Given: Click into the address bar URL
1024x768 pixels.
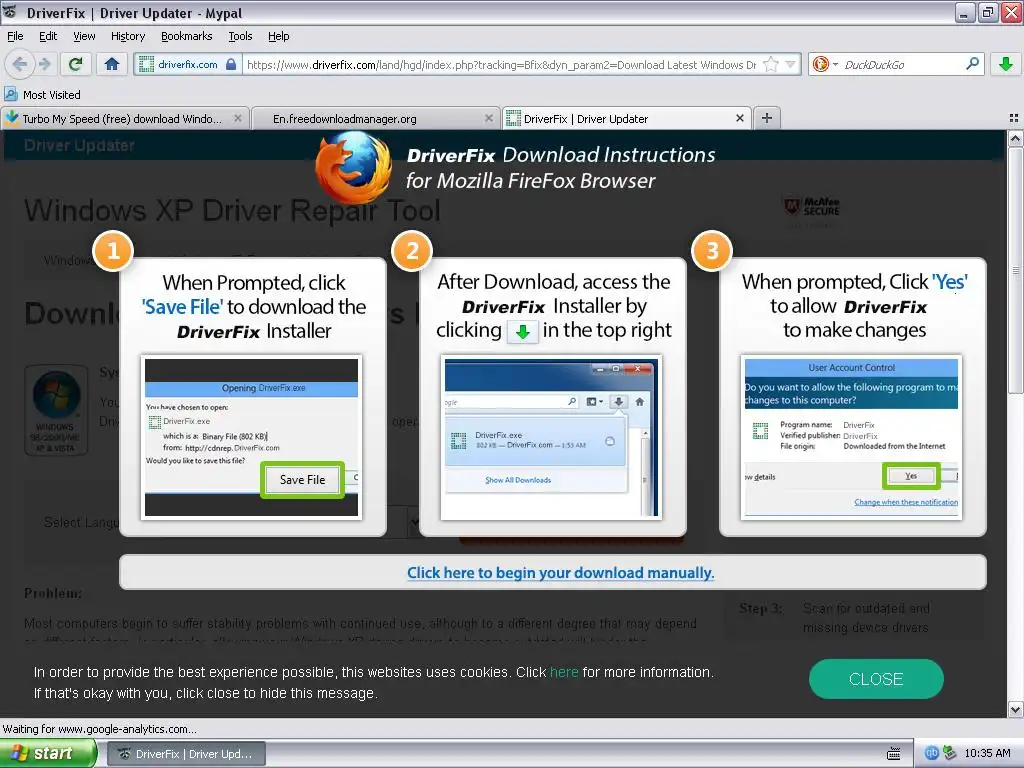Looking at the screenshot, I should (502, 64).
